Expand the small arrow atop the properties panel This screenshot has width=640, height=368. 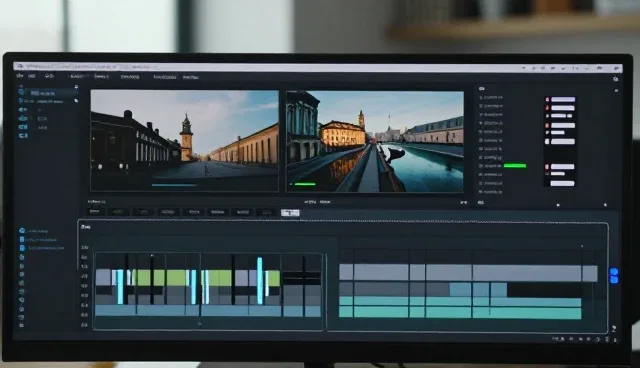pos(616,91)
